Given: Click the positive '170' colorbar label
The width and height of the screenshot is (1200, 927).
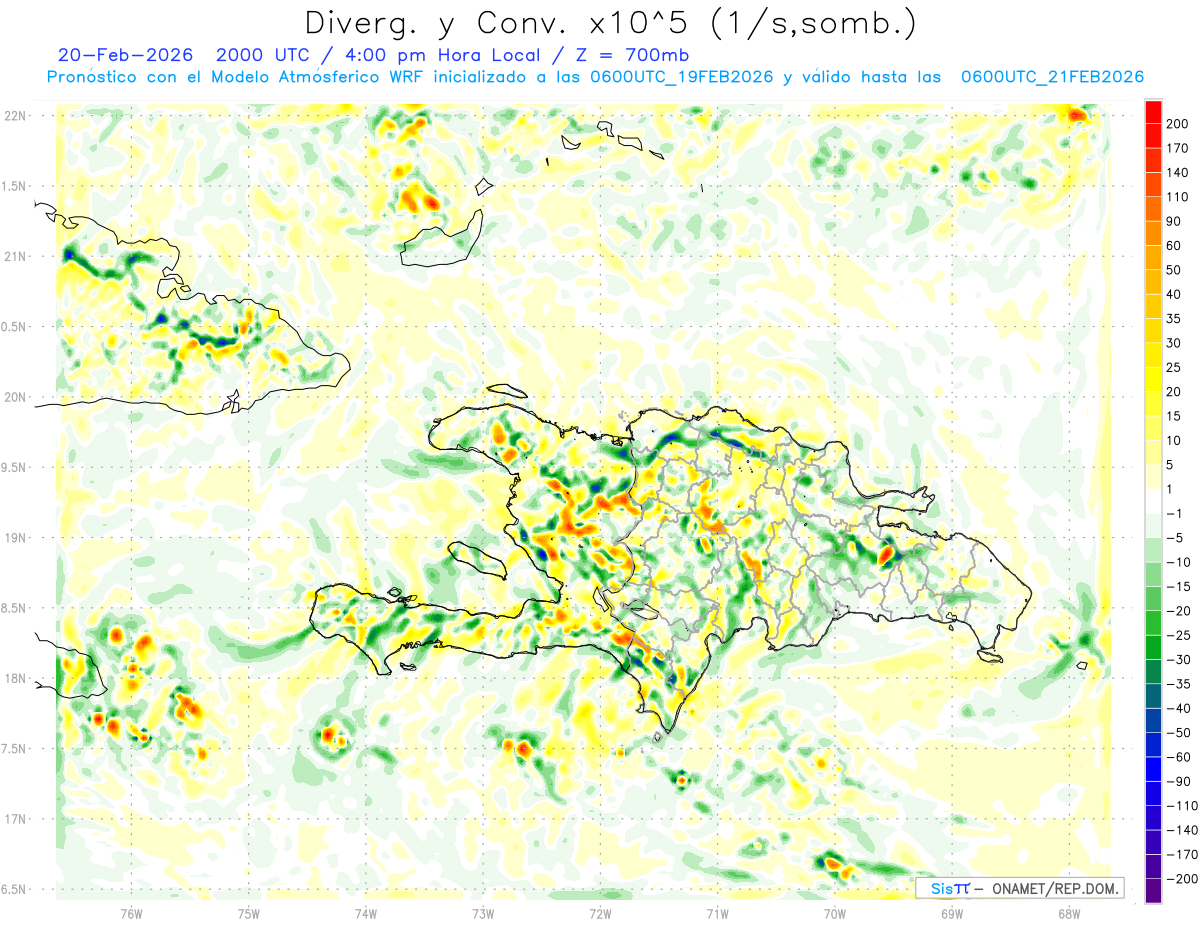Looking at the screenshot, I should (1179, 148).
